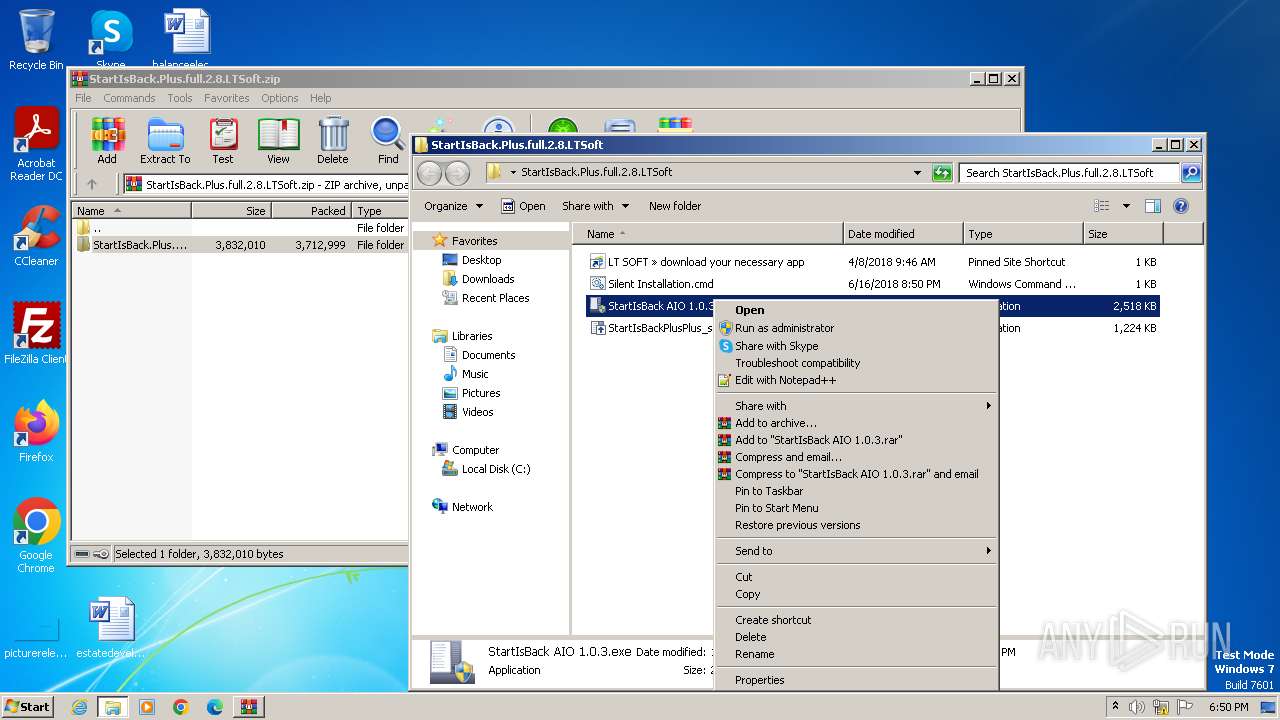The image size is (1280, 720).
Task: Open Explorer help question-mark icon
Action: tap(1181, 206)
